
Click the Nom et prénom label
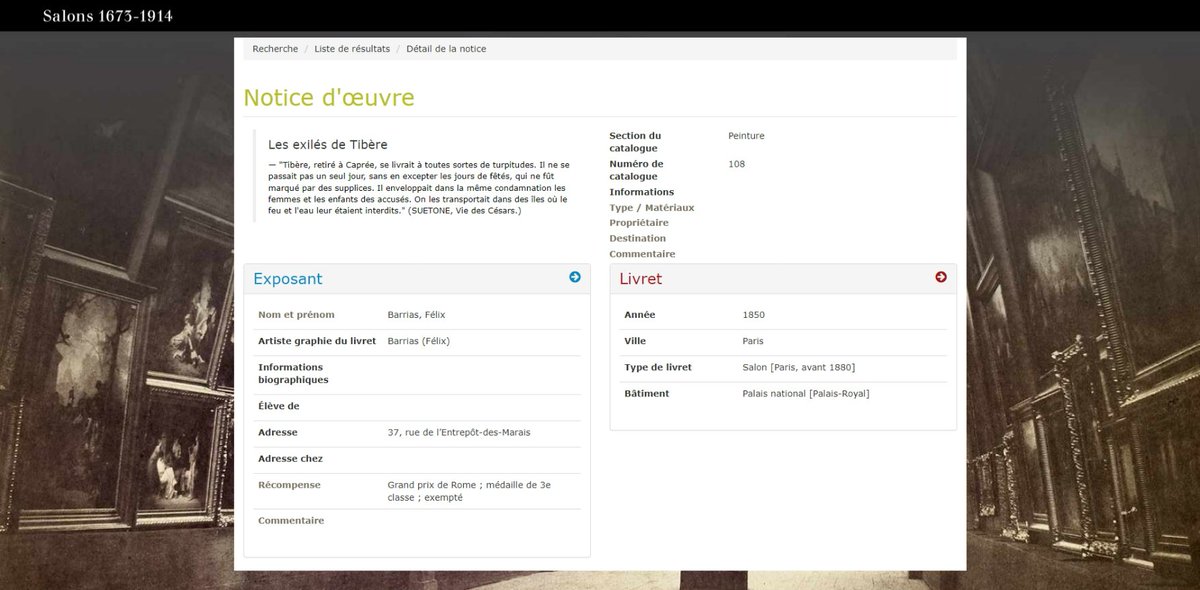[296, 315]
